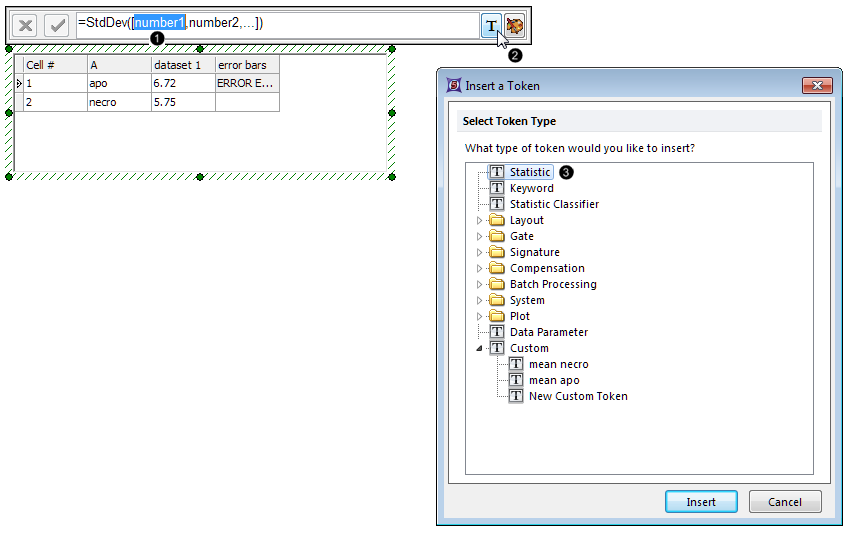Pick the mean apo custom token

pos(554,380)
